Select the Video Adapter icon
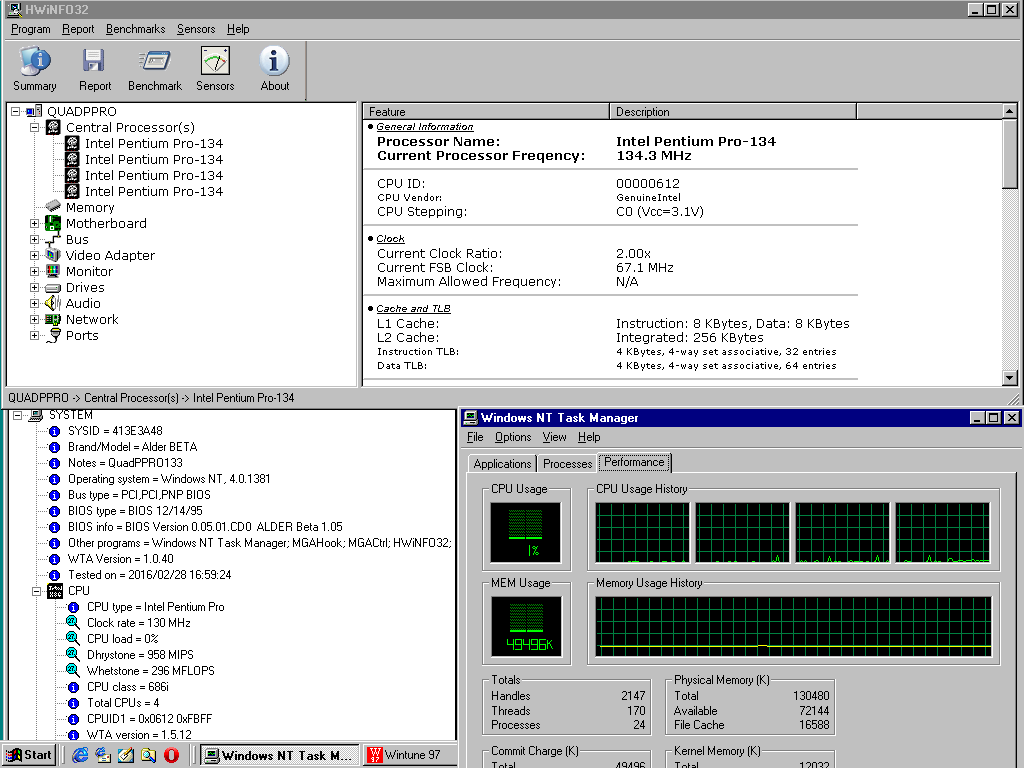 tap(54, 255)
